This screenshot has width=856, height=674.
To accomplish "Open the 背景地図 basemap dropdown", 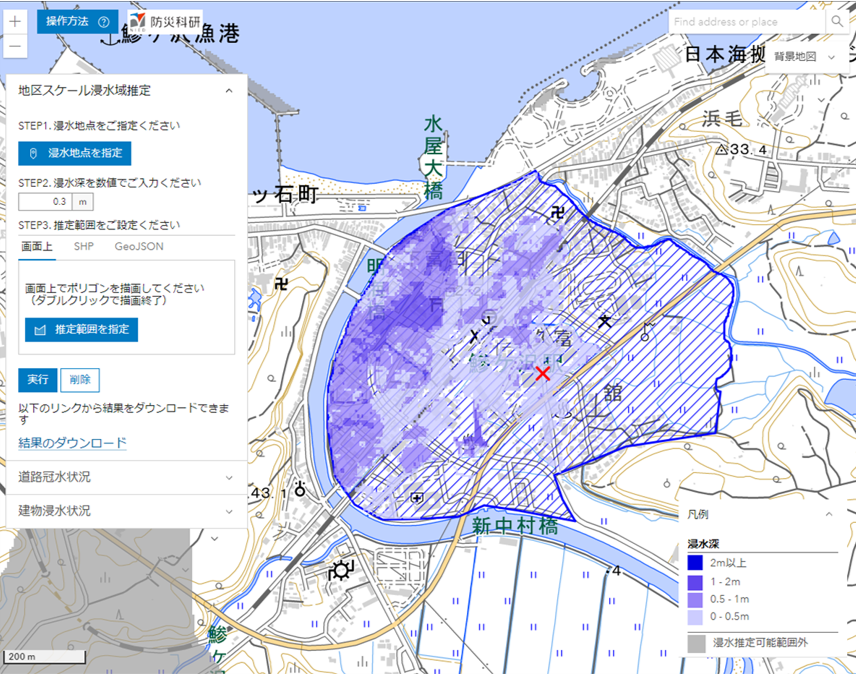I will [x=805, y=57].
